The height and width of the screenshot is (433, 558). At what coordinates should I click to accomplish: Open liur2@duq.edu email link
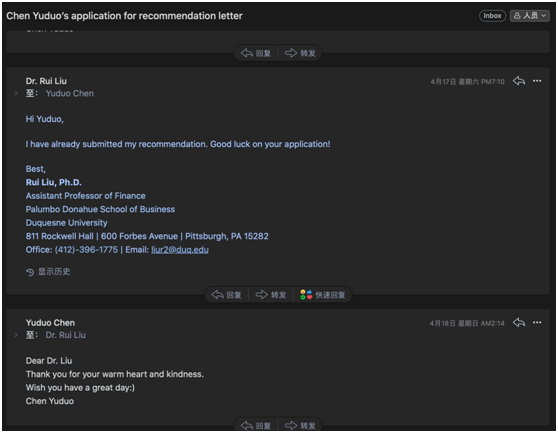[180, 250]
